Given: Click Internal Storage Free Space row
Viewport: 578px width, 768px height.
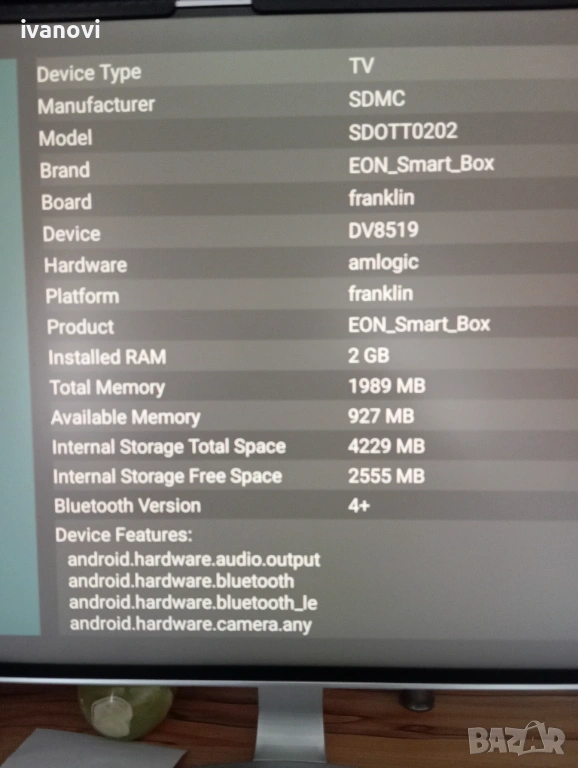Looking at the screenshot, I should click(315, 476).
